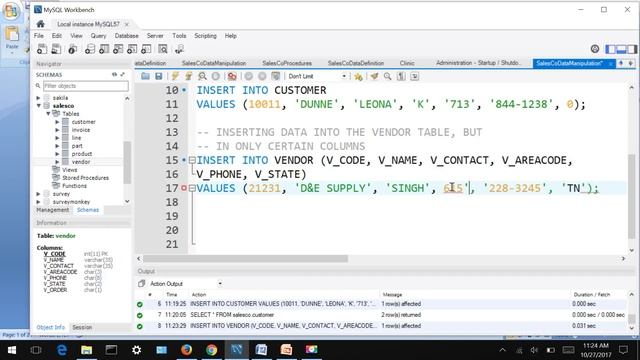The height and width of the screenshot is (360, 640).
Task: Switch to the SalesCoDataDefinition tab
Action: click(356, 63)
